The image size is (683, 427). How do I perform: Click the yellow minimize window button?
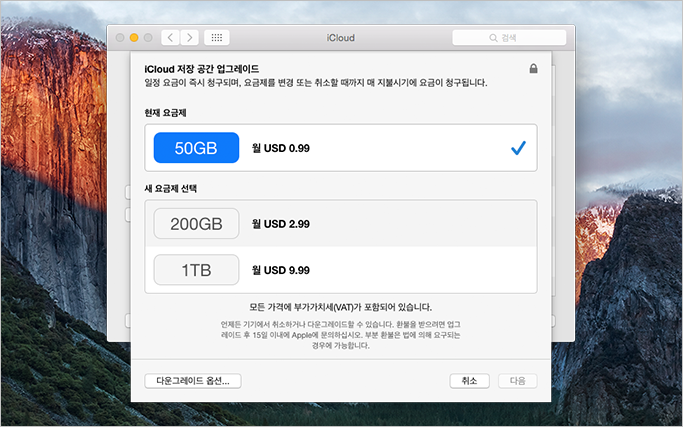pos(134,37)
